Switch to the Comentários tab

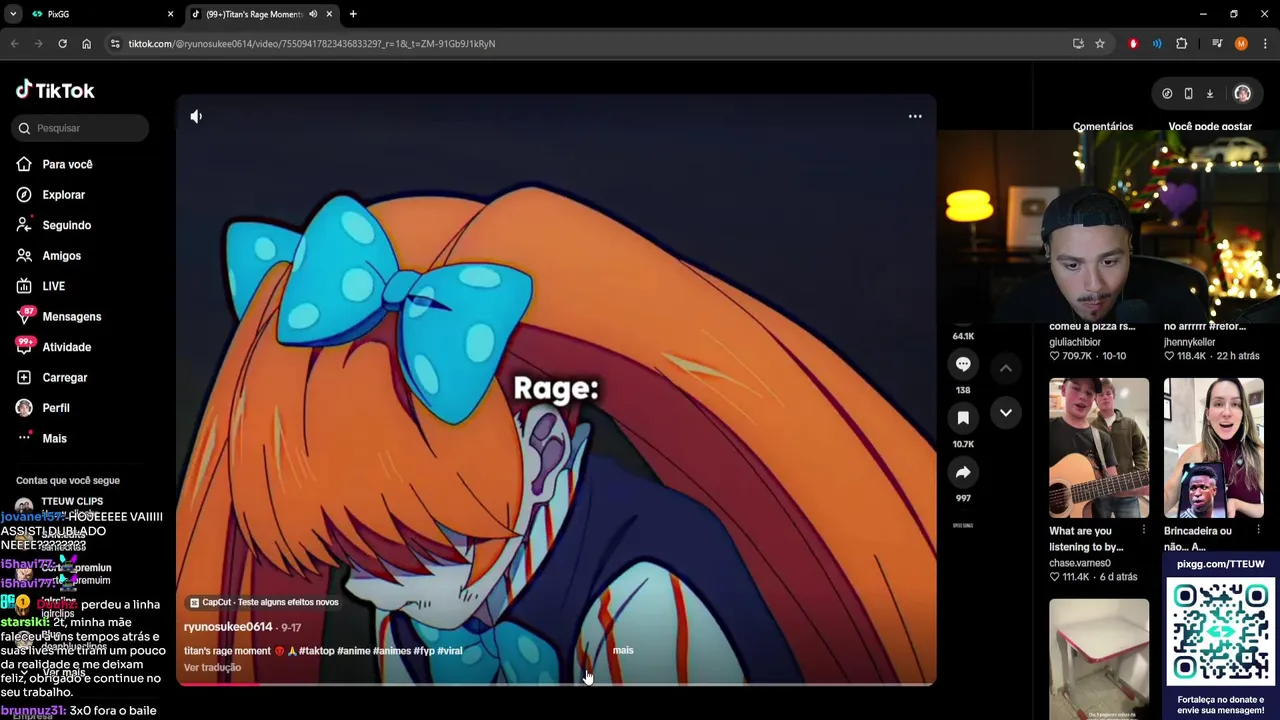point(1103,126)
